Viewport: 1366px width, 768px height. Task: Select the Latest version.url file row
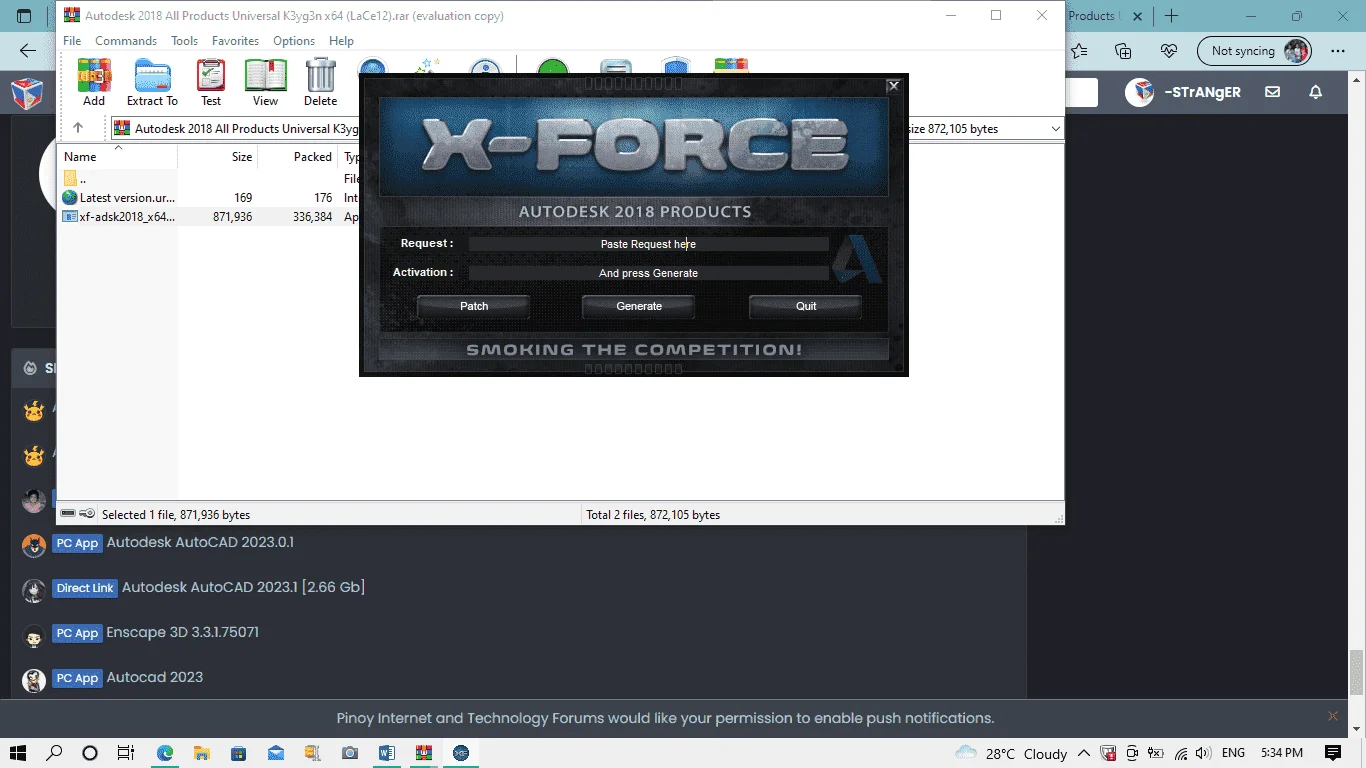tap(210, 197)
